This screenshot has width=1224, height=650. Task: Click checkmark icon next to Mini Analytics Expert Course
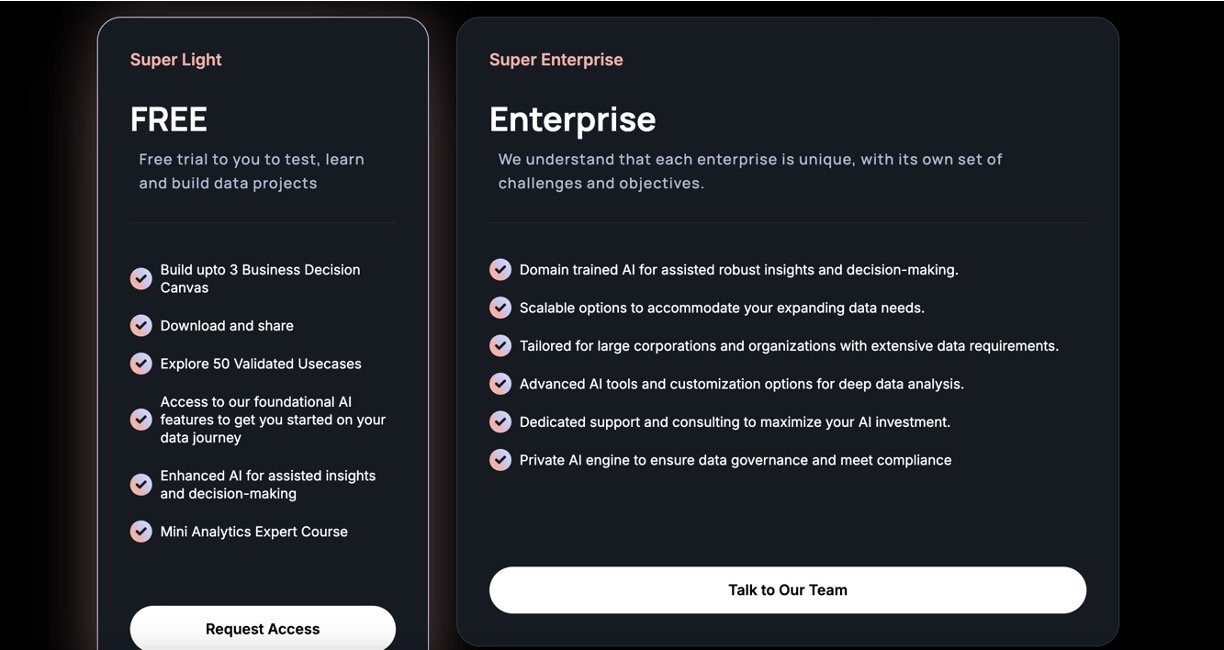tap(141, 532)
